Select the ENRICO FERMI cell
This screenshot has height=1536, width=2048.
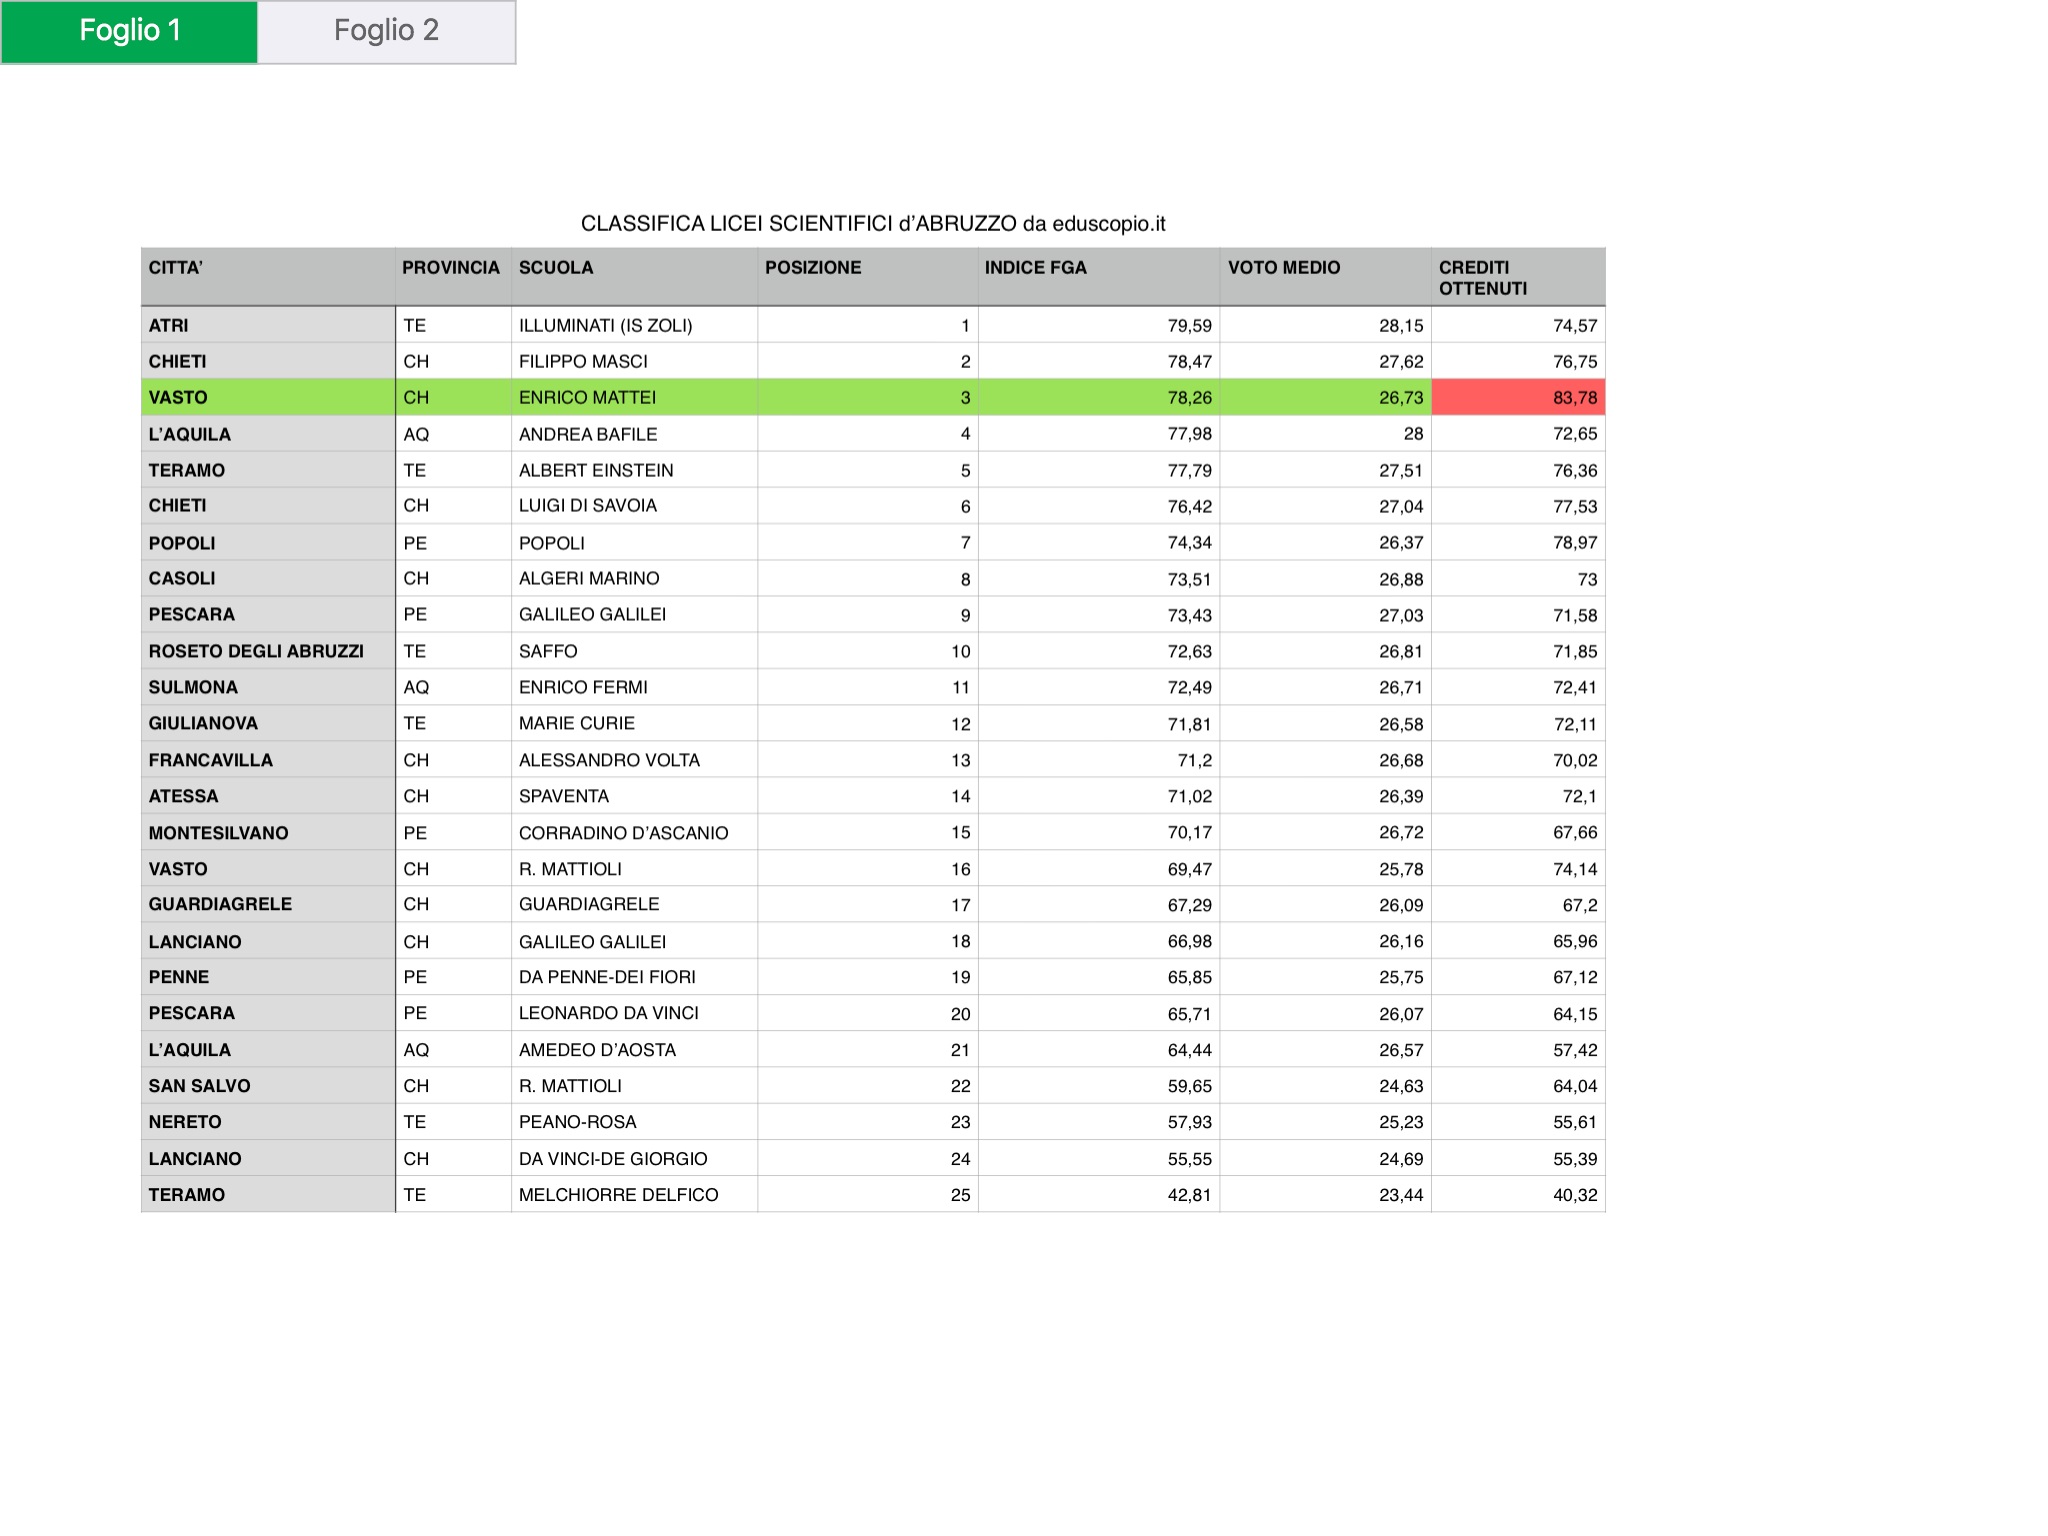click(x=634, y=687)
